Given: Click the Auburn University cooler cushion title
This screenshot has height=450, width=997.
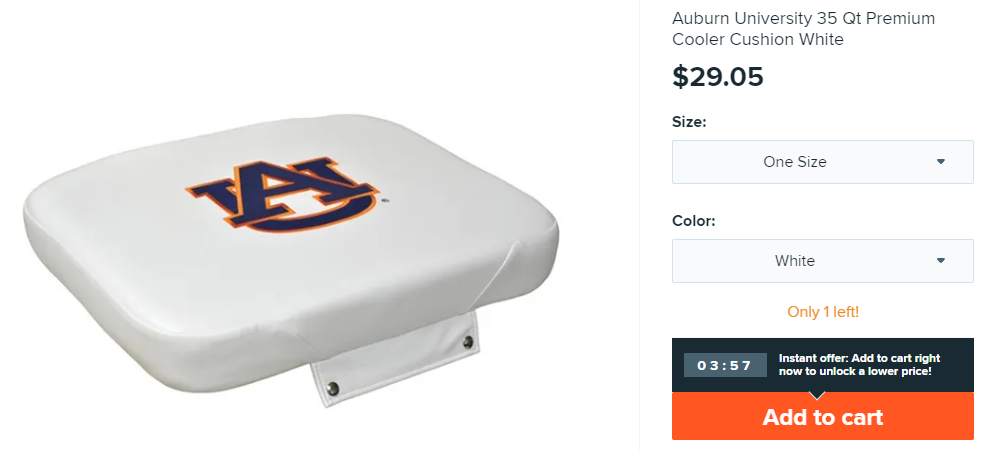Looking at the screenshot, I should pos(804,29).
